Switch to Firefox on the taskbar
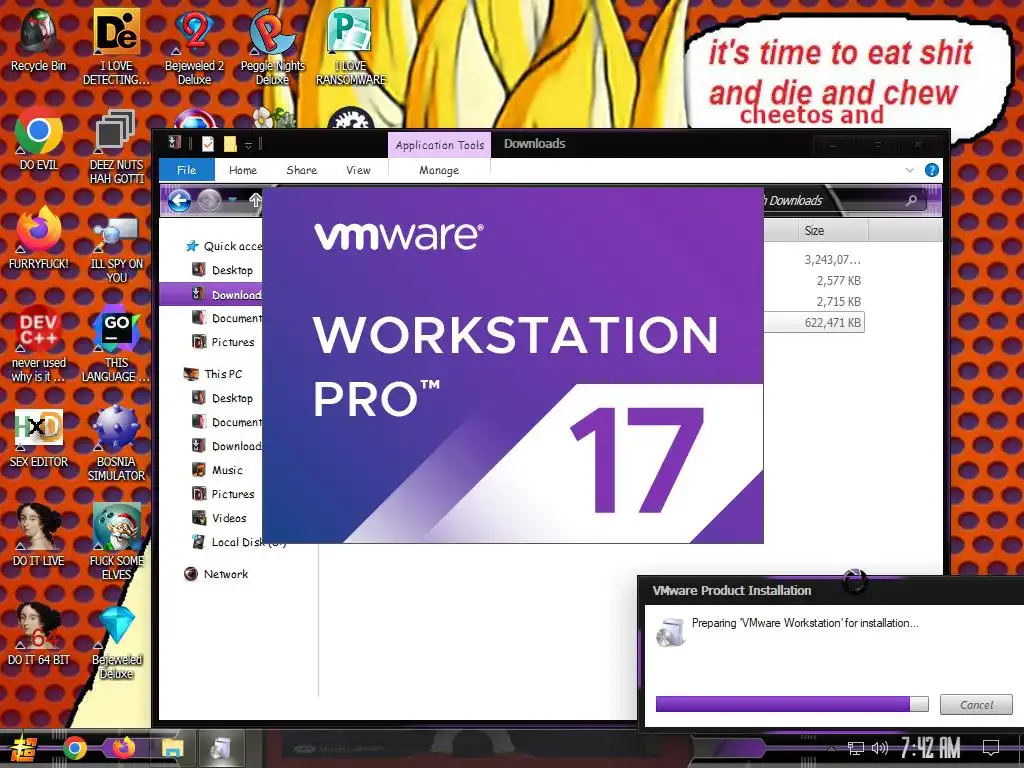 coord(123,748)
